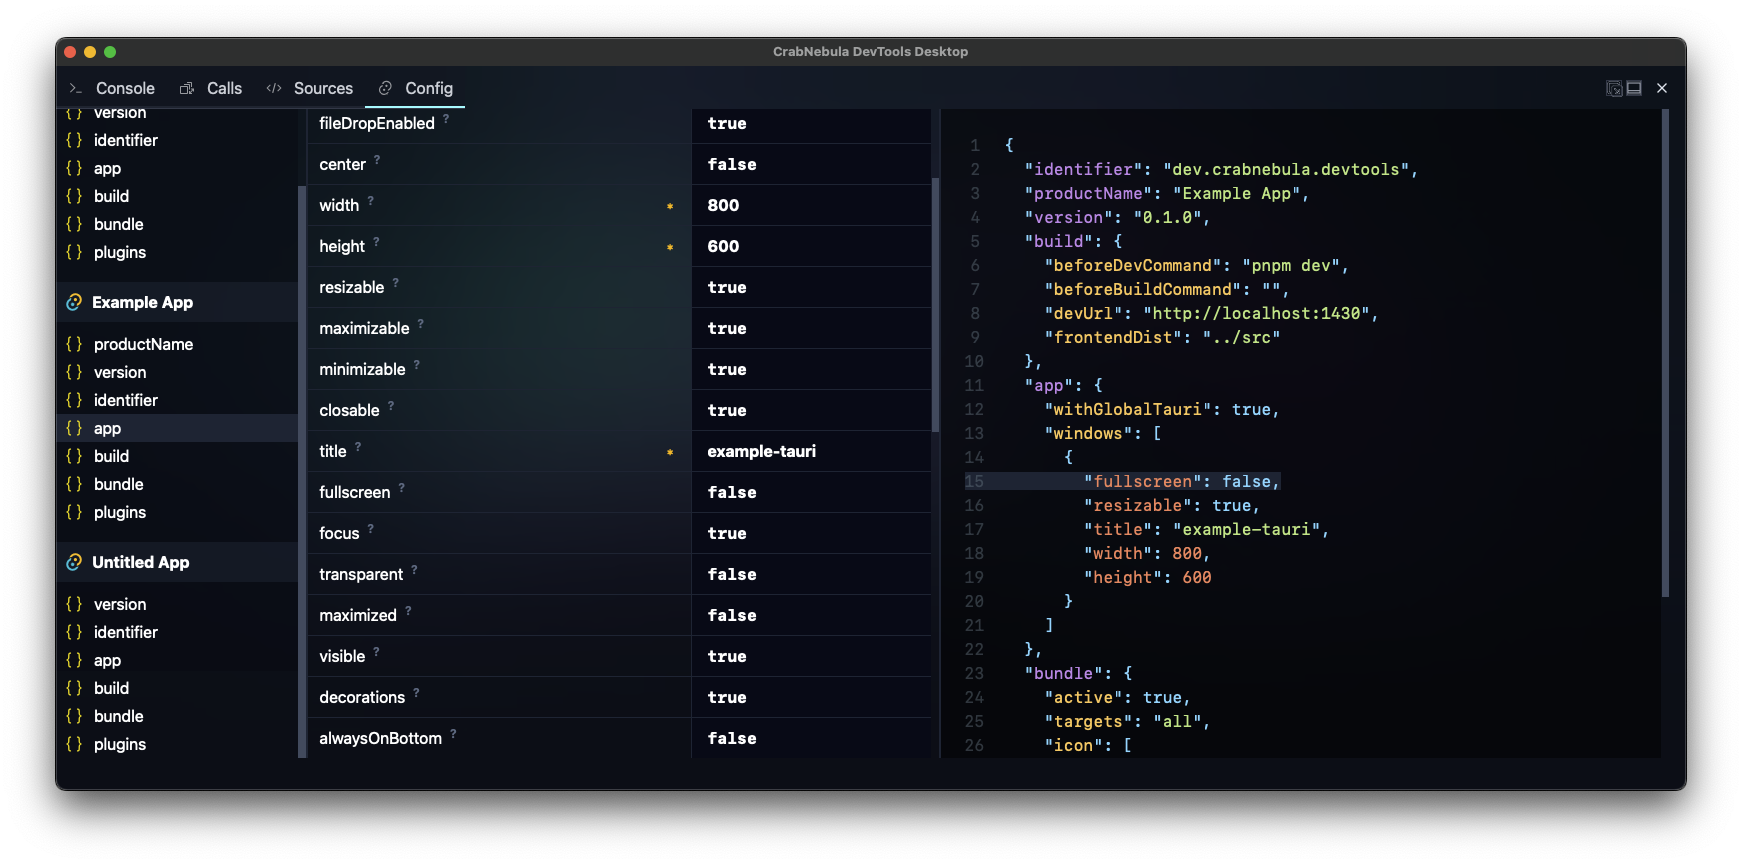Switch to the Calls tab
The image size is (1742, 864).
[x=211, y=88]
